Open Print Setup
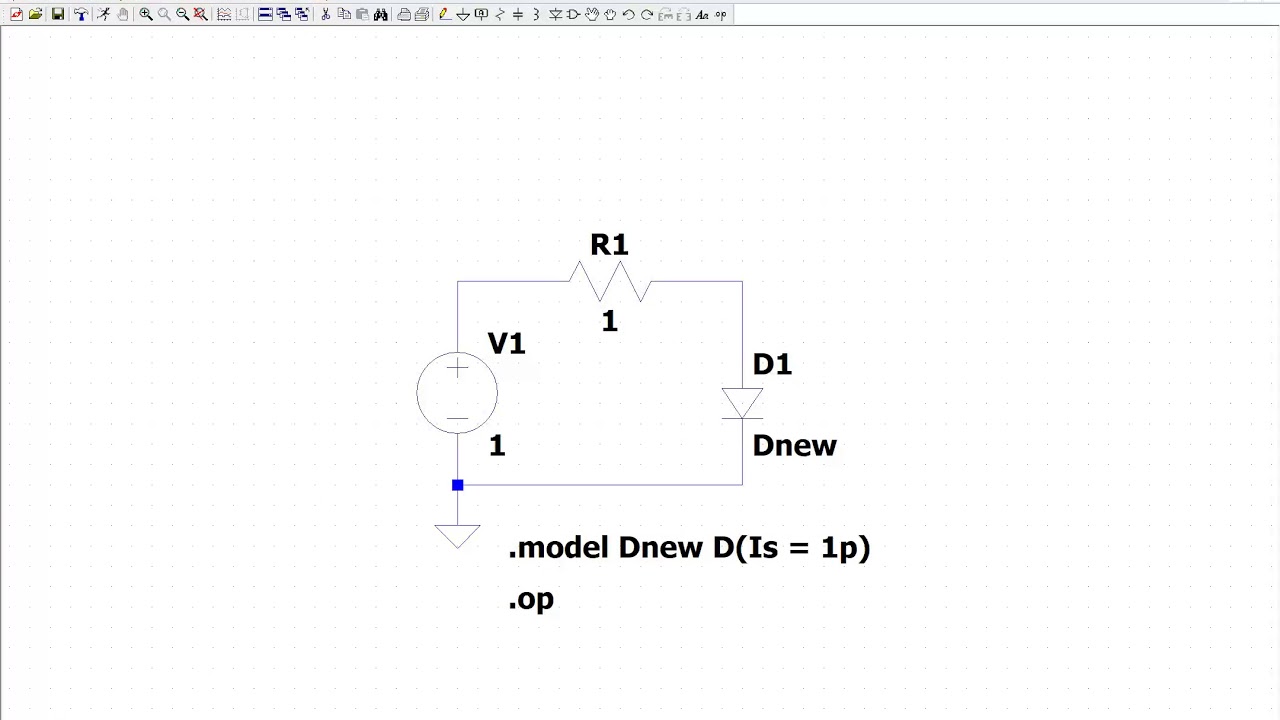Image resolution: width=1280 pixels, height=720 pixels. coord(422,14)
